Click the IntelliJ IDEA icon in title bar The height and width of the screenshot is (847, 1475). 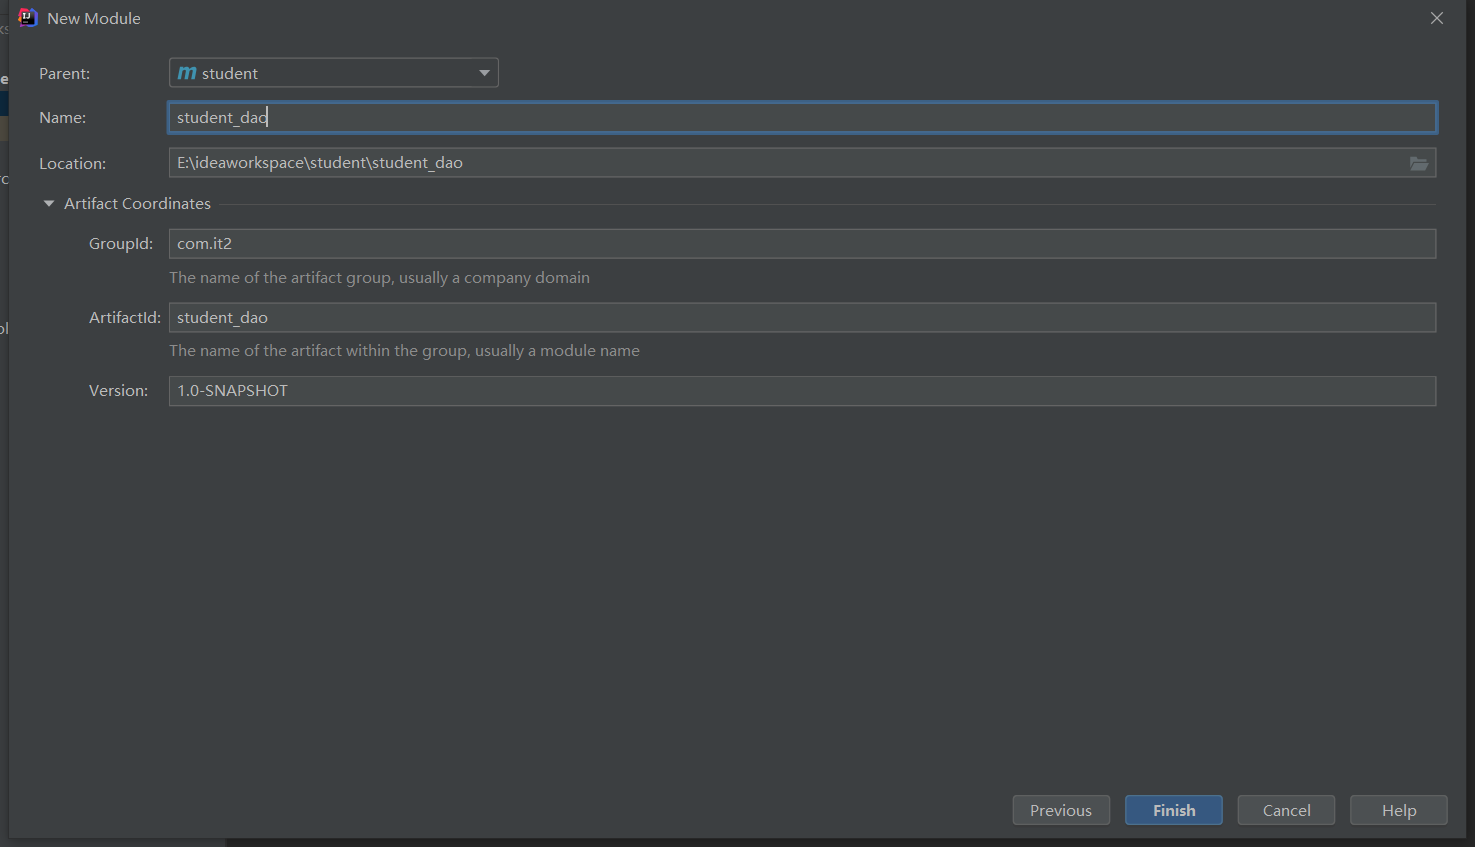[x=27, y=18]
